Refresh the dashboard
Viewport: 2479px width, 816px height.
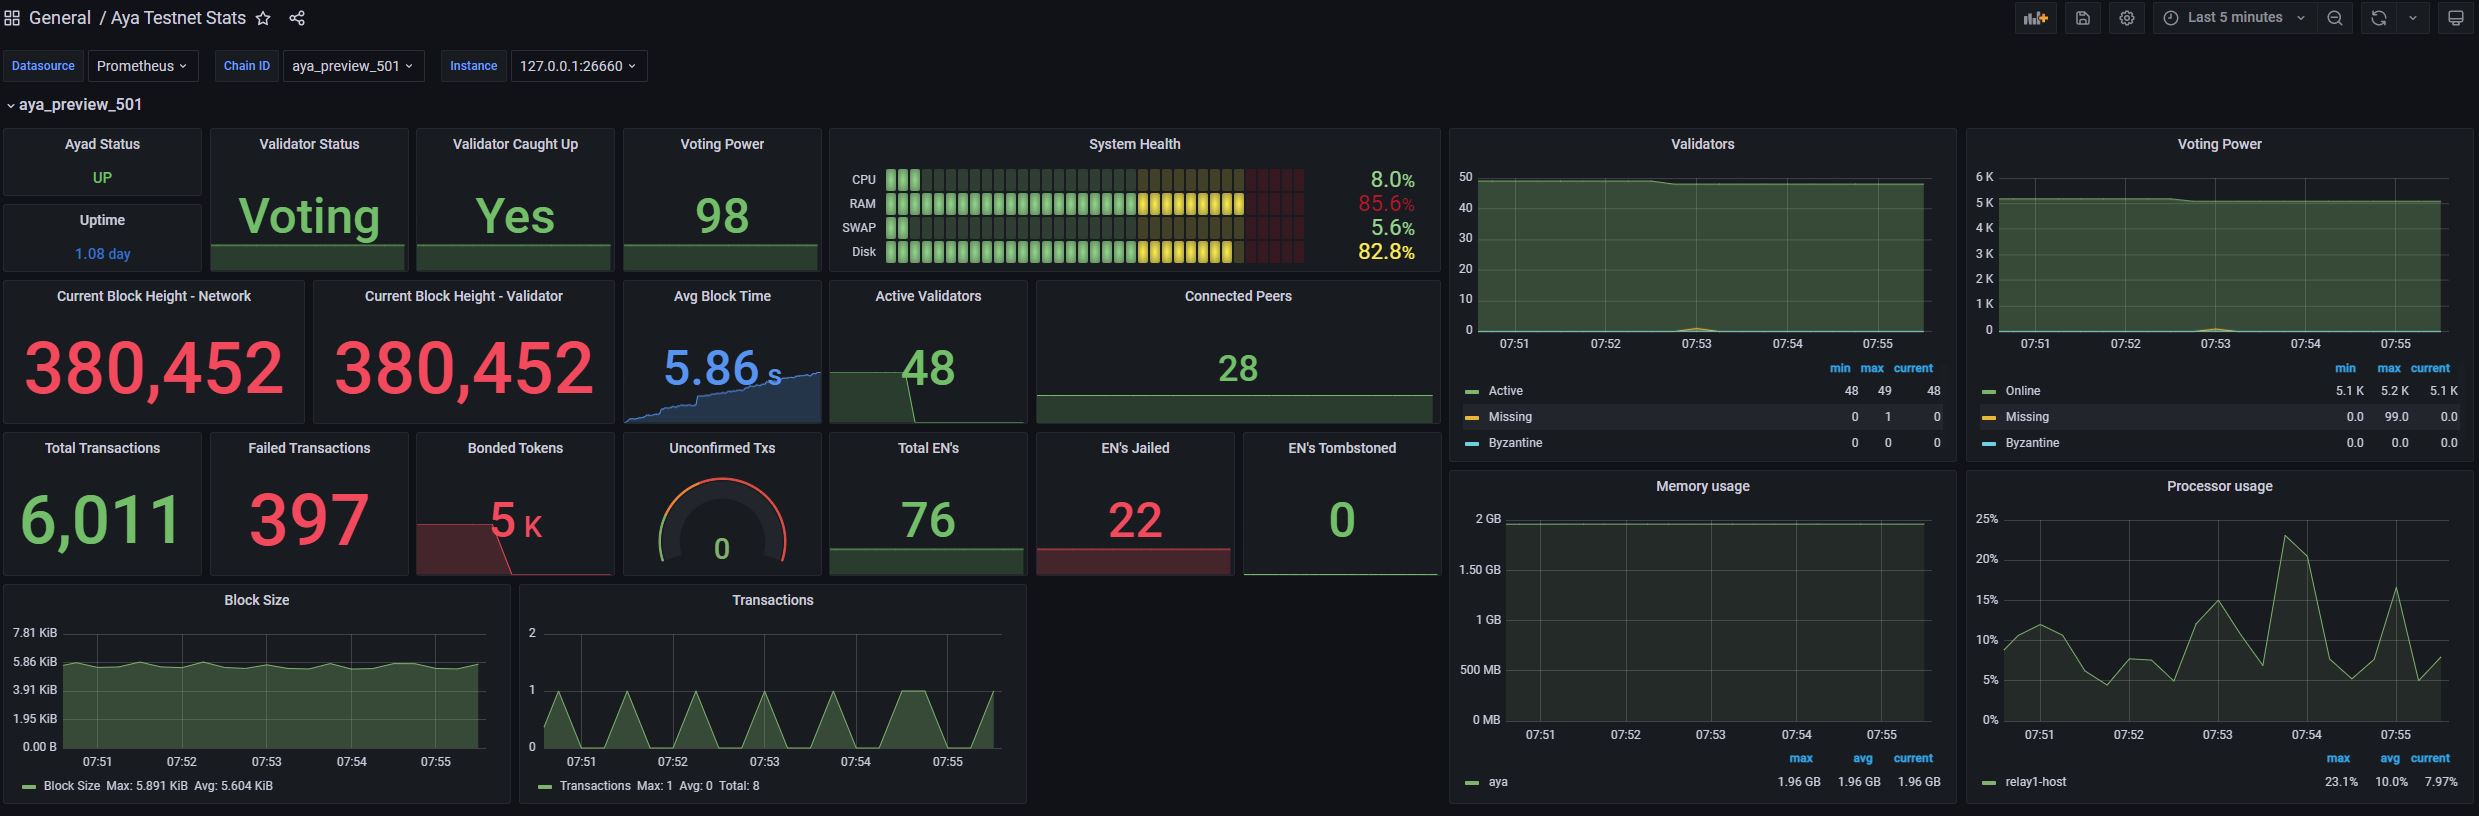(2379, 18)
